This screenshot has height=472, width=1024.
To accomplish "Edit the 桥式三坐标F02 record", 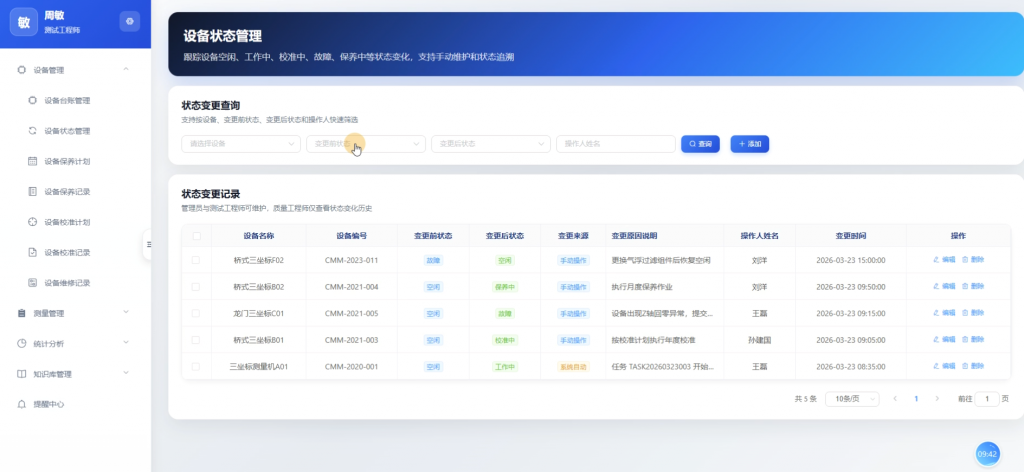I will (x=944, y=260).
